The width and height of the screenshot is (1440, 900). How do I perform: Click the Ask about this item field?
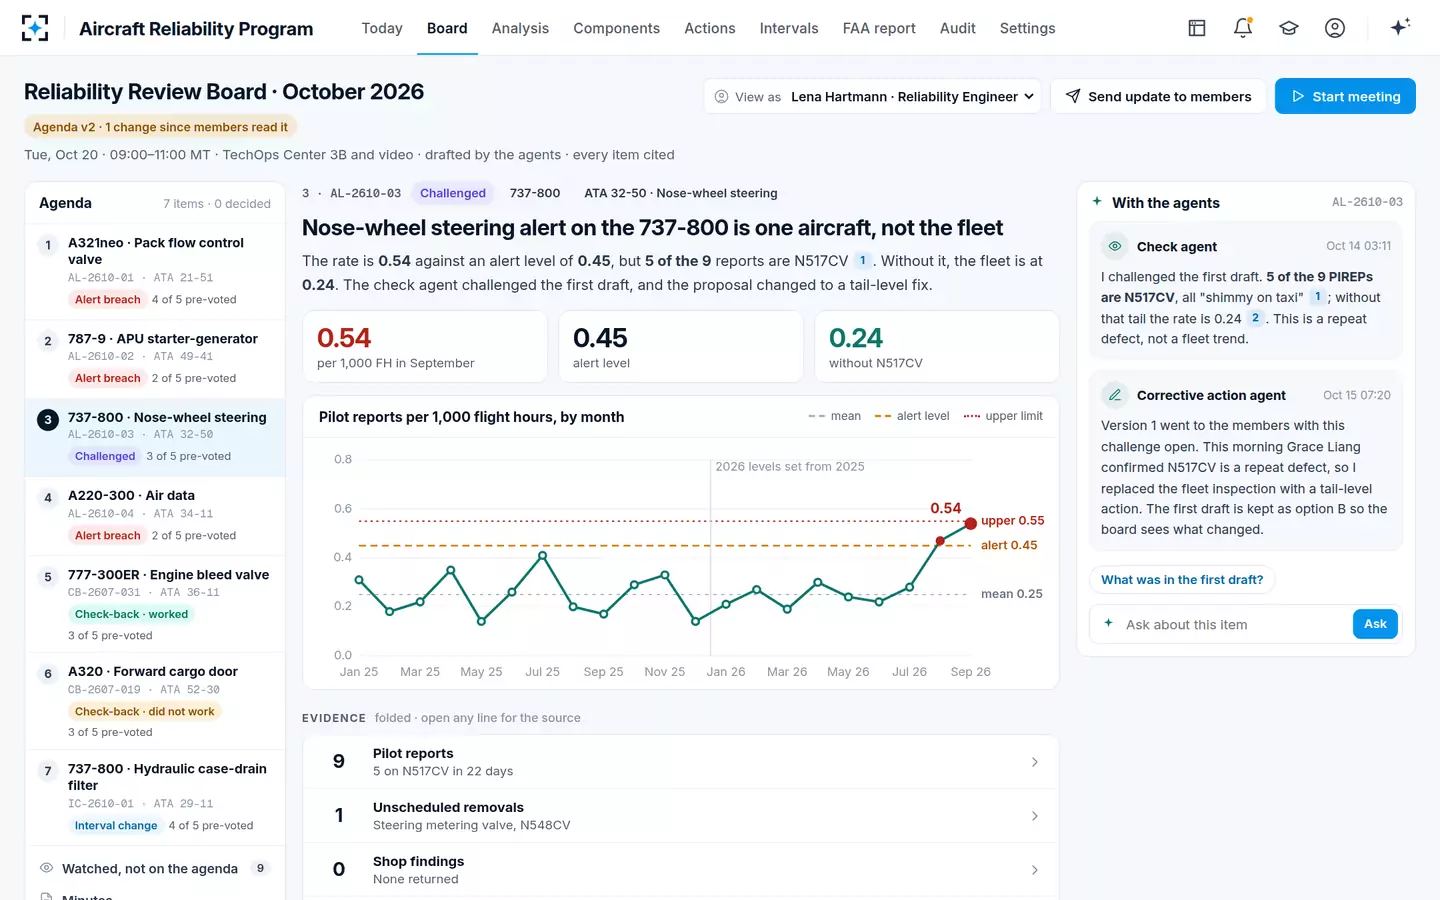(1235, 624)
